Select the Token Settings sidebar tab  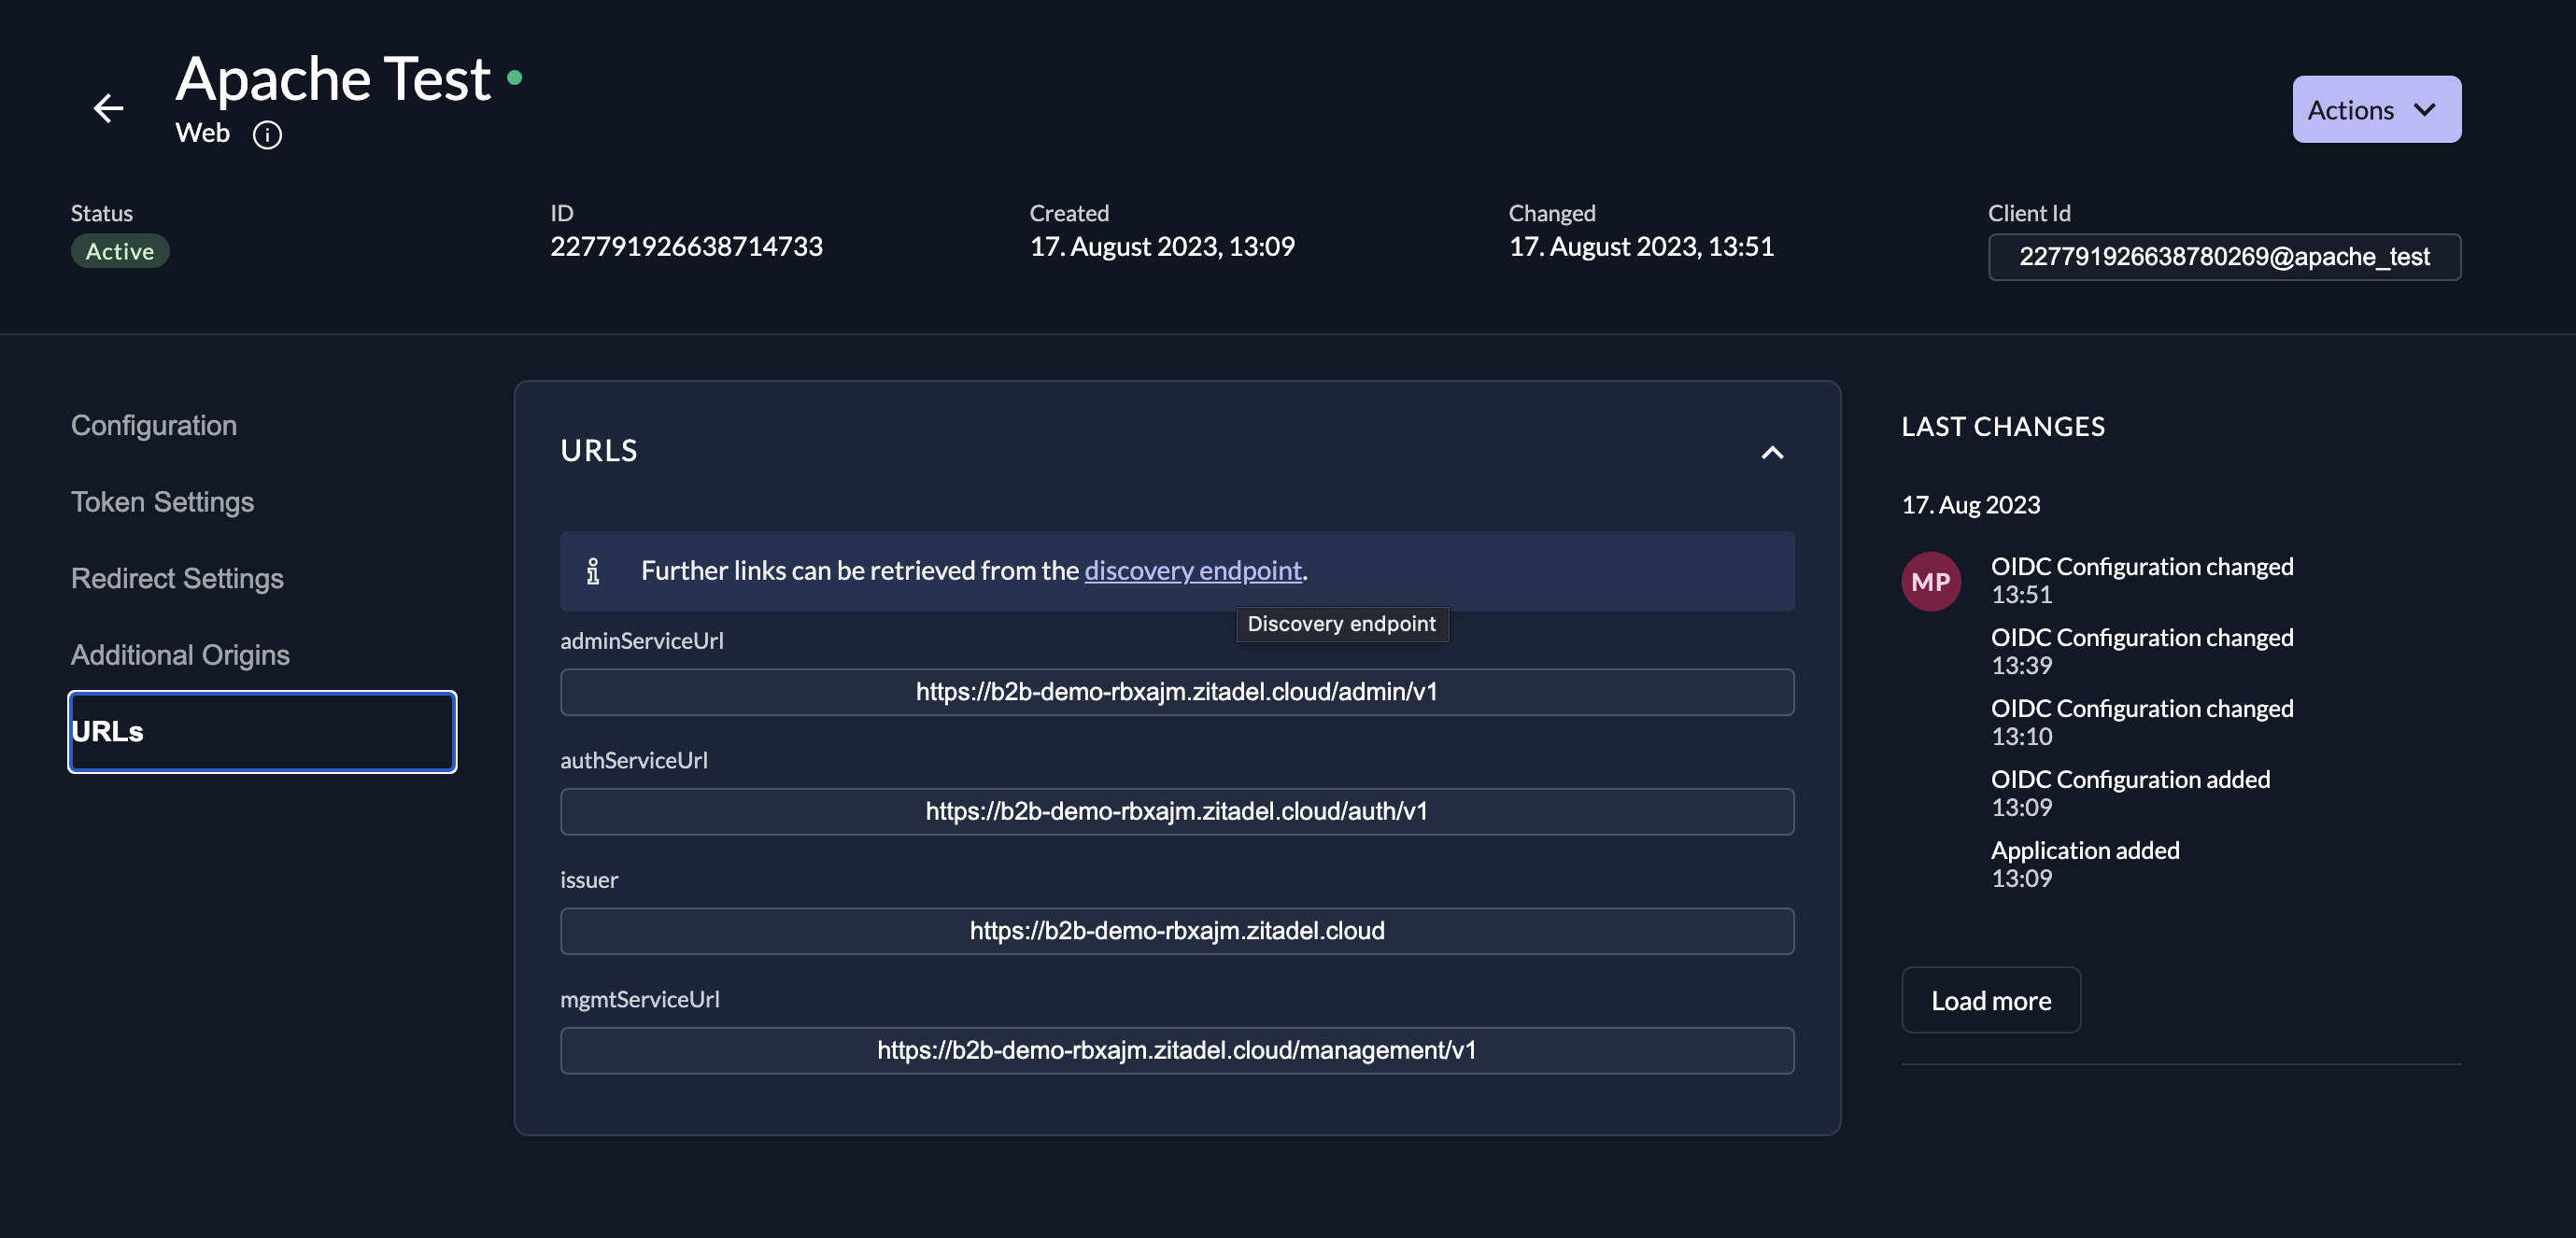(x=163, y=502)
